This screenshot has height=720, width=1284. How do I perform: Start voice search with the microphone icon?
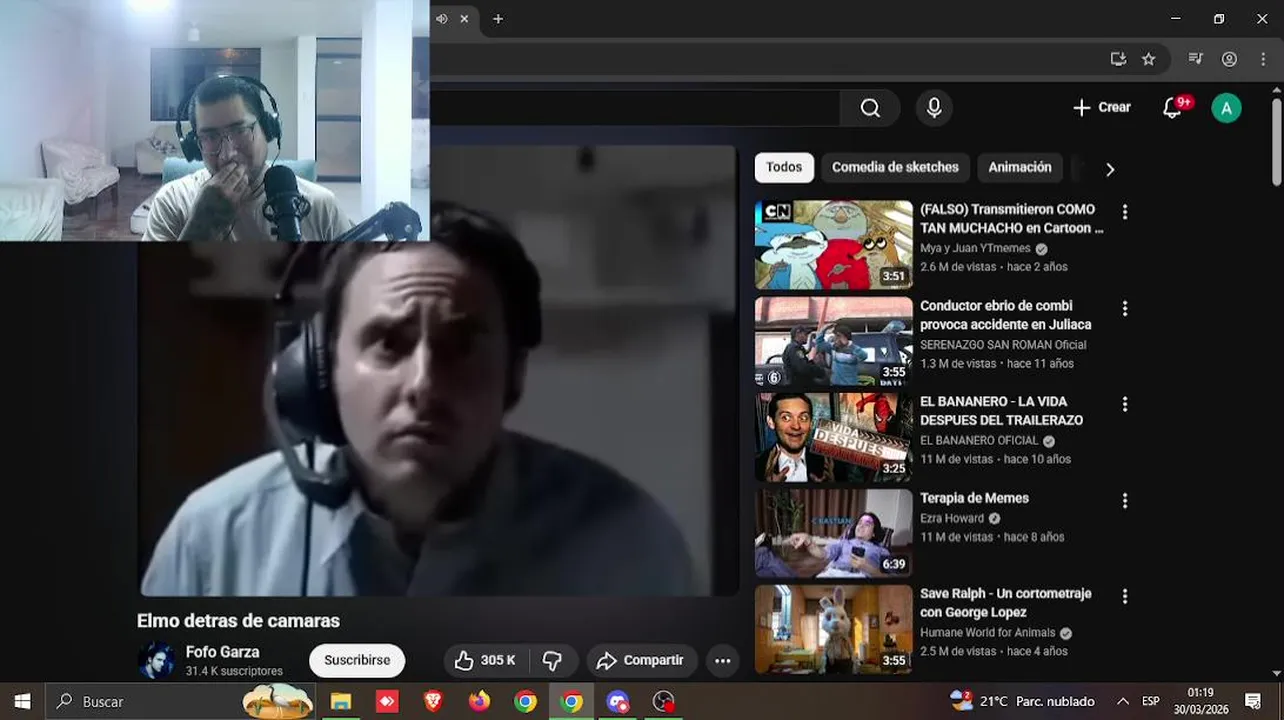[x=934, y=108]
